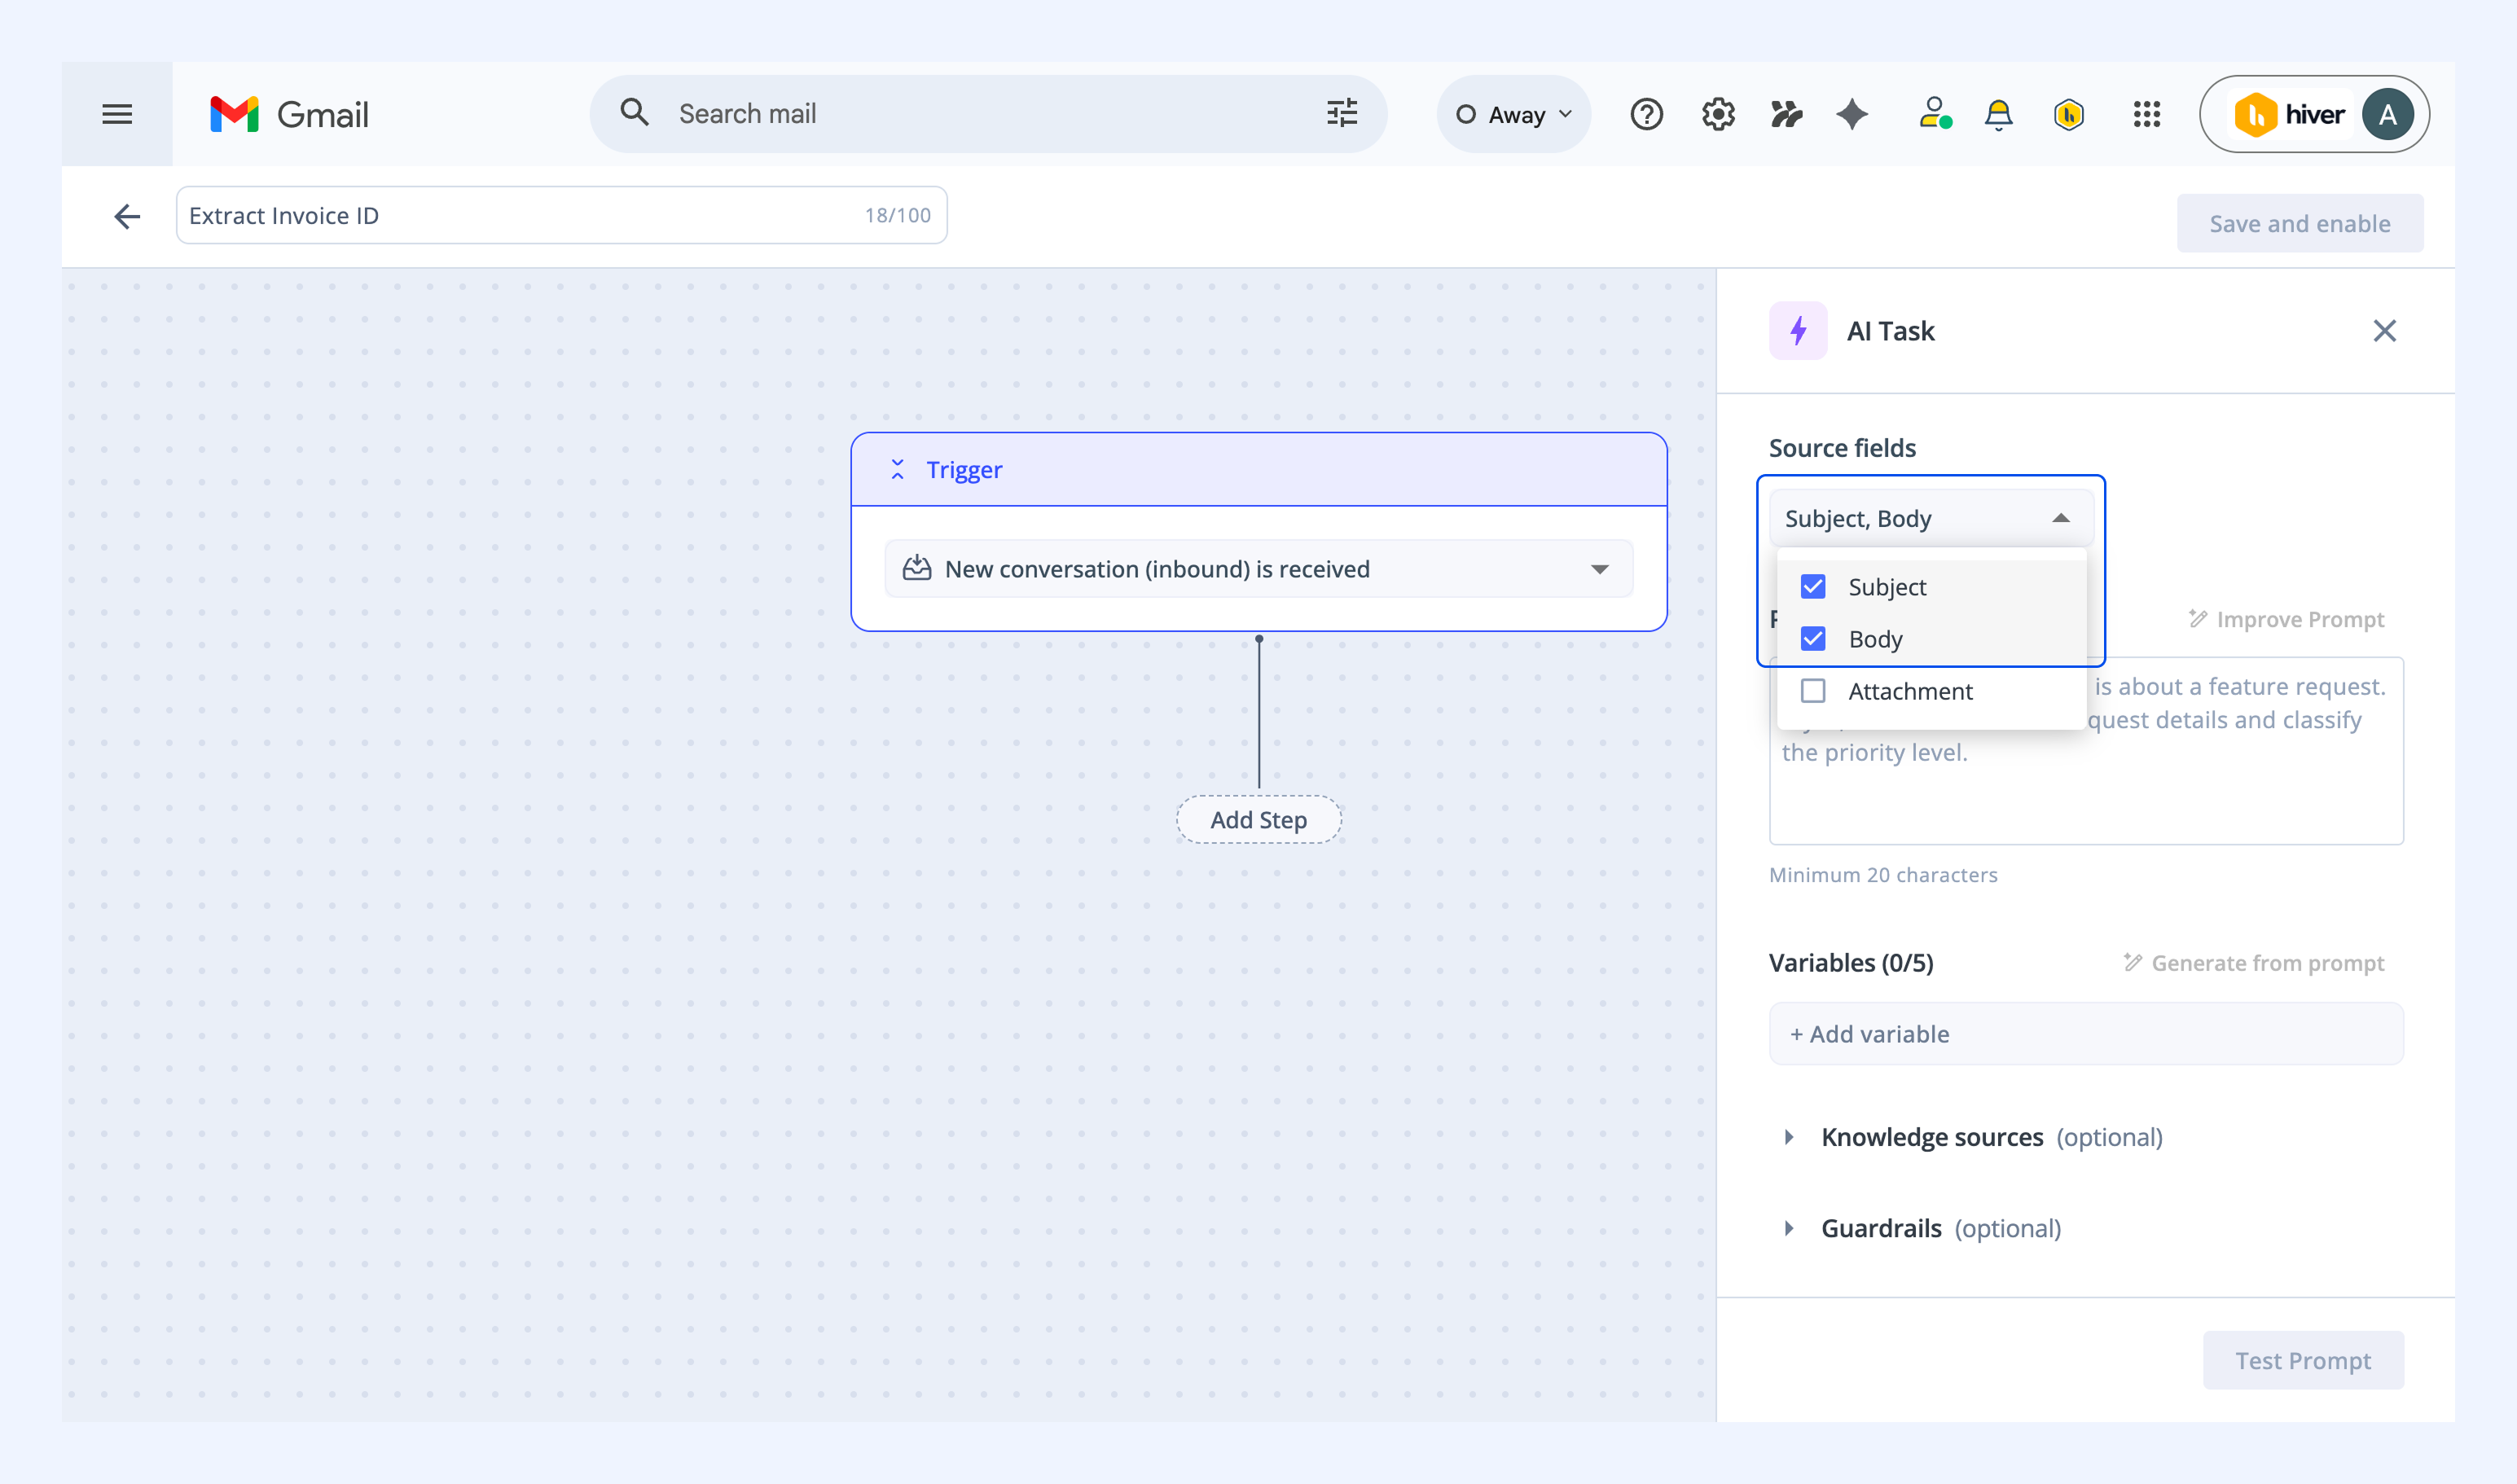Uncheck the Subject checkbox
2517x1484 pixels.
click(x=1812, y=586)
